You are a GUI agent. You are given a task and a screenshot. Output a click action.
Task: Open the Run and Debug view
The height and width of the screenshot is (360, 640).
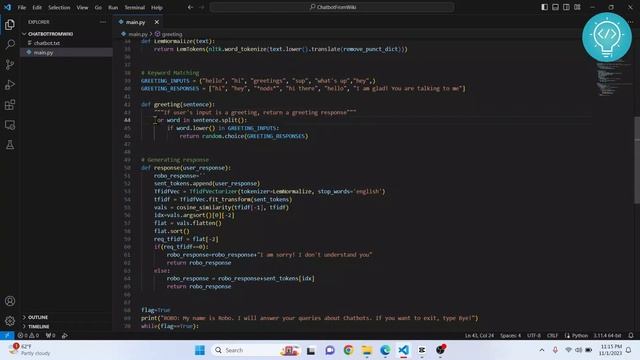click(10, 84)
